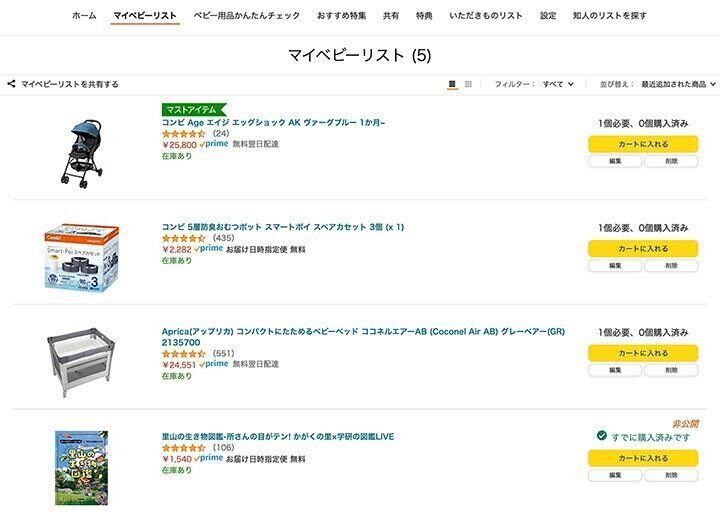Image resolution: width=720 pixels, height=522 pixels.
Task: Click the green purchased checkmark icon
Action: [x=601, y=436]
